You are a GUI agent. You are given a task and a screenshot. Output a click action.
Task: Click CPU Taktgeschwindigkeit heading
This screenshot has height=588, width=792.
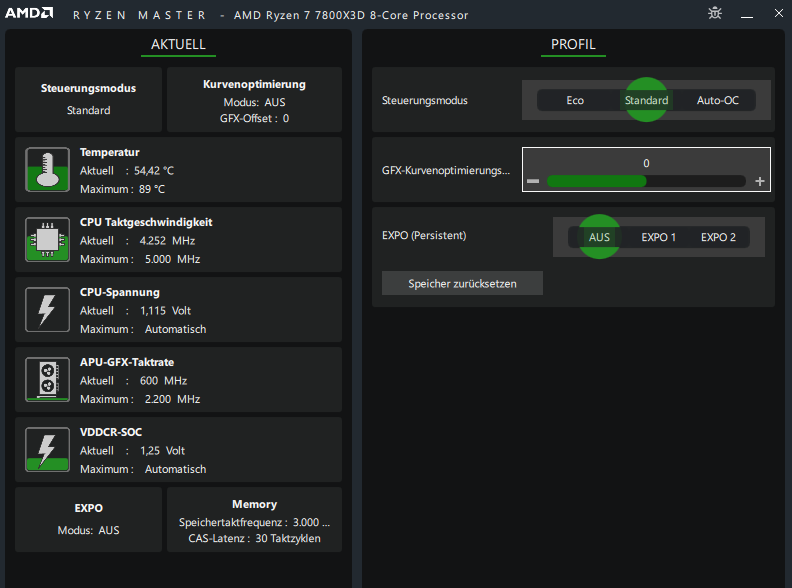pyautogui.click(x=146, y=222)
